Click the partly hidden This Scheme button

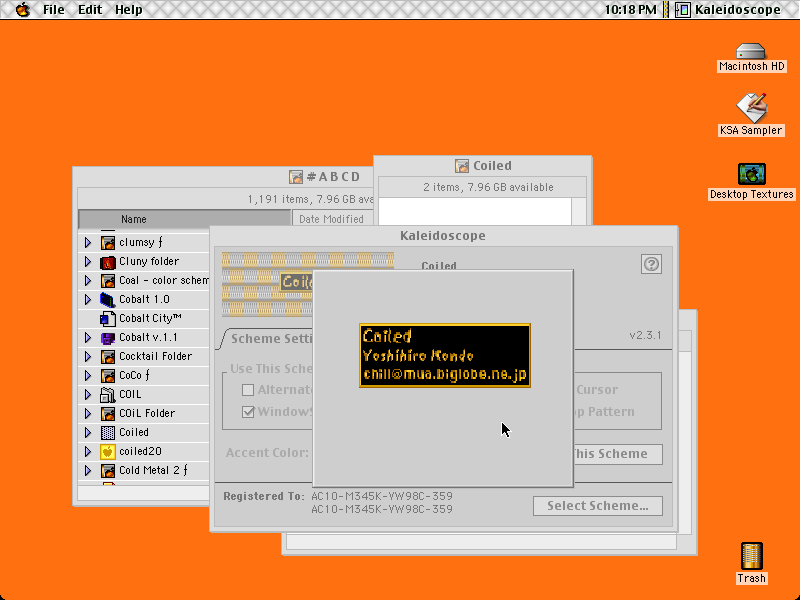pos(618,454)
